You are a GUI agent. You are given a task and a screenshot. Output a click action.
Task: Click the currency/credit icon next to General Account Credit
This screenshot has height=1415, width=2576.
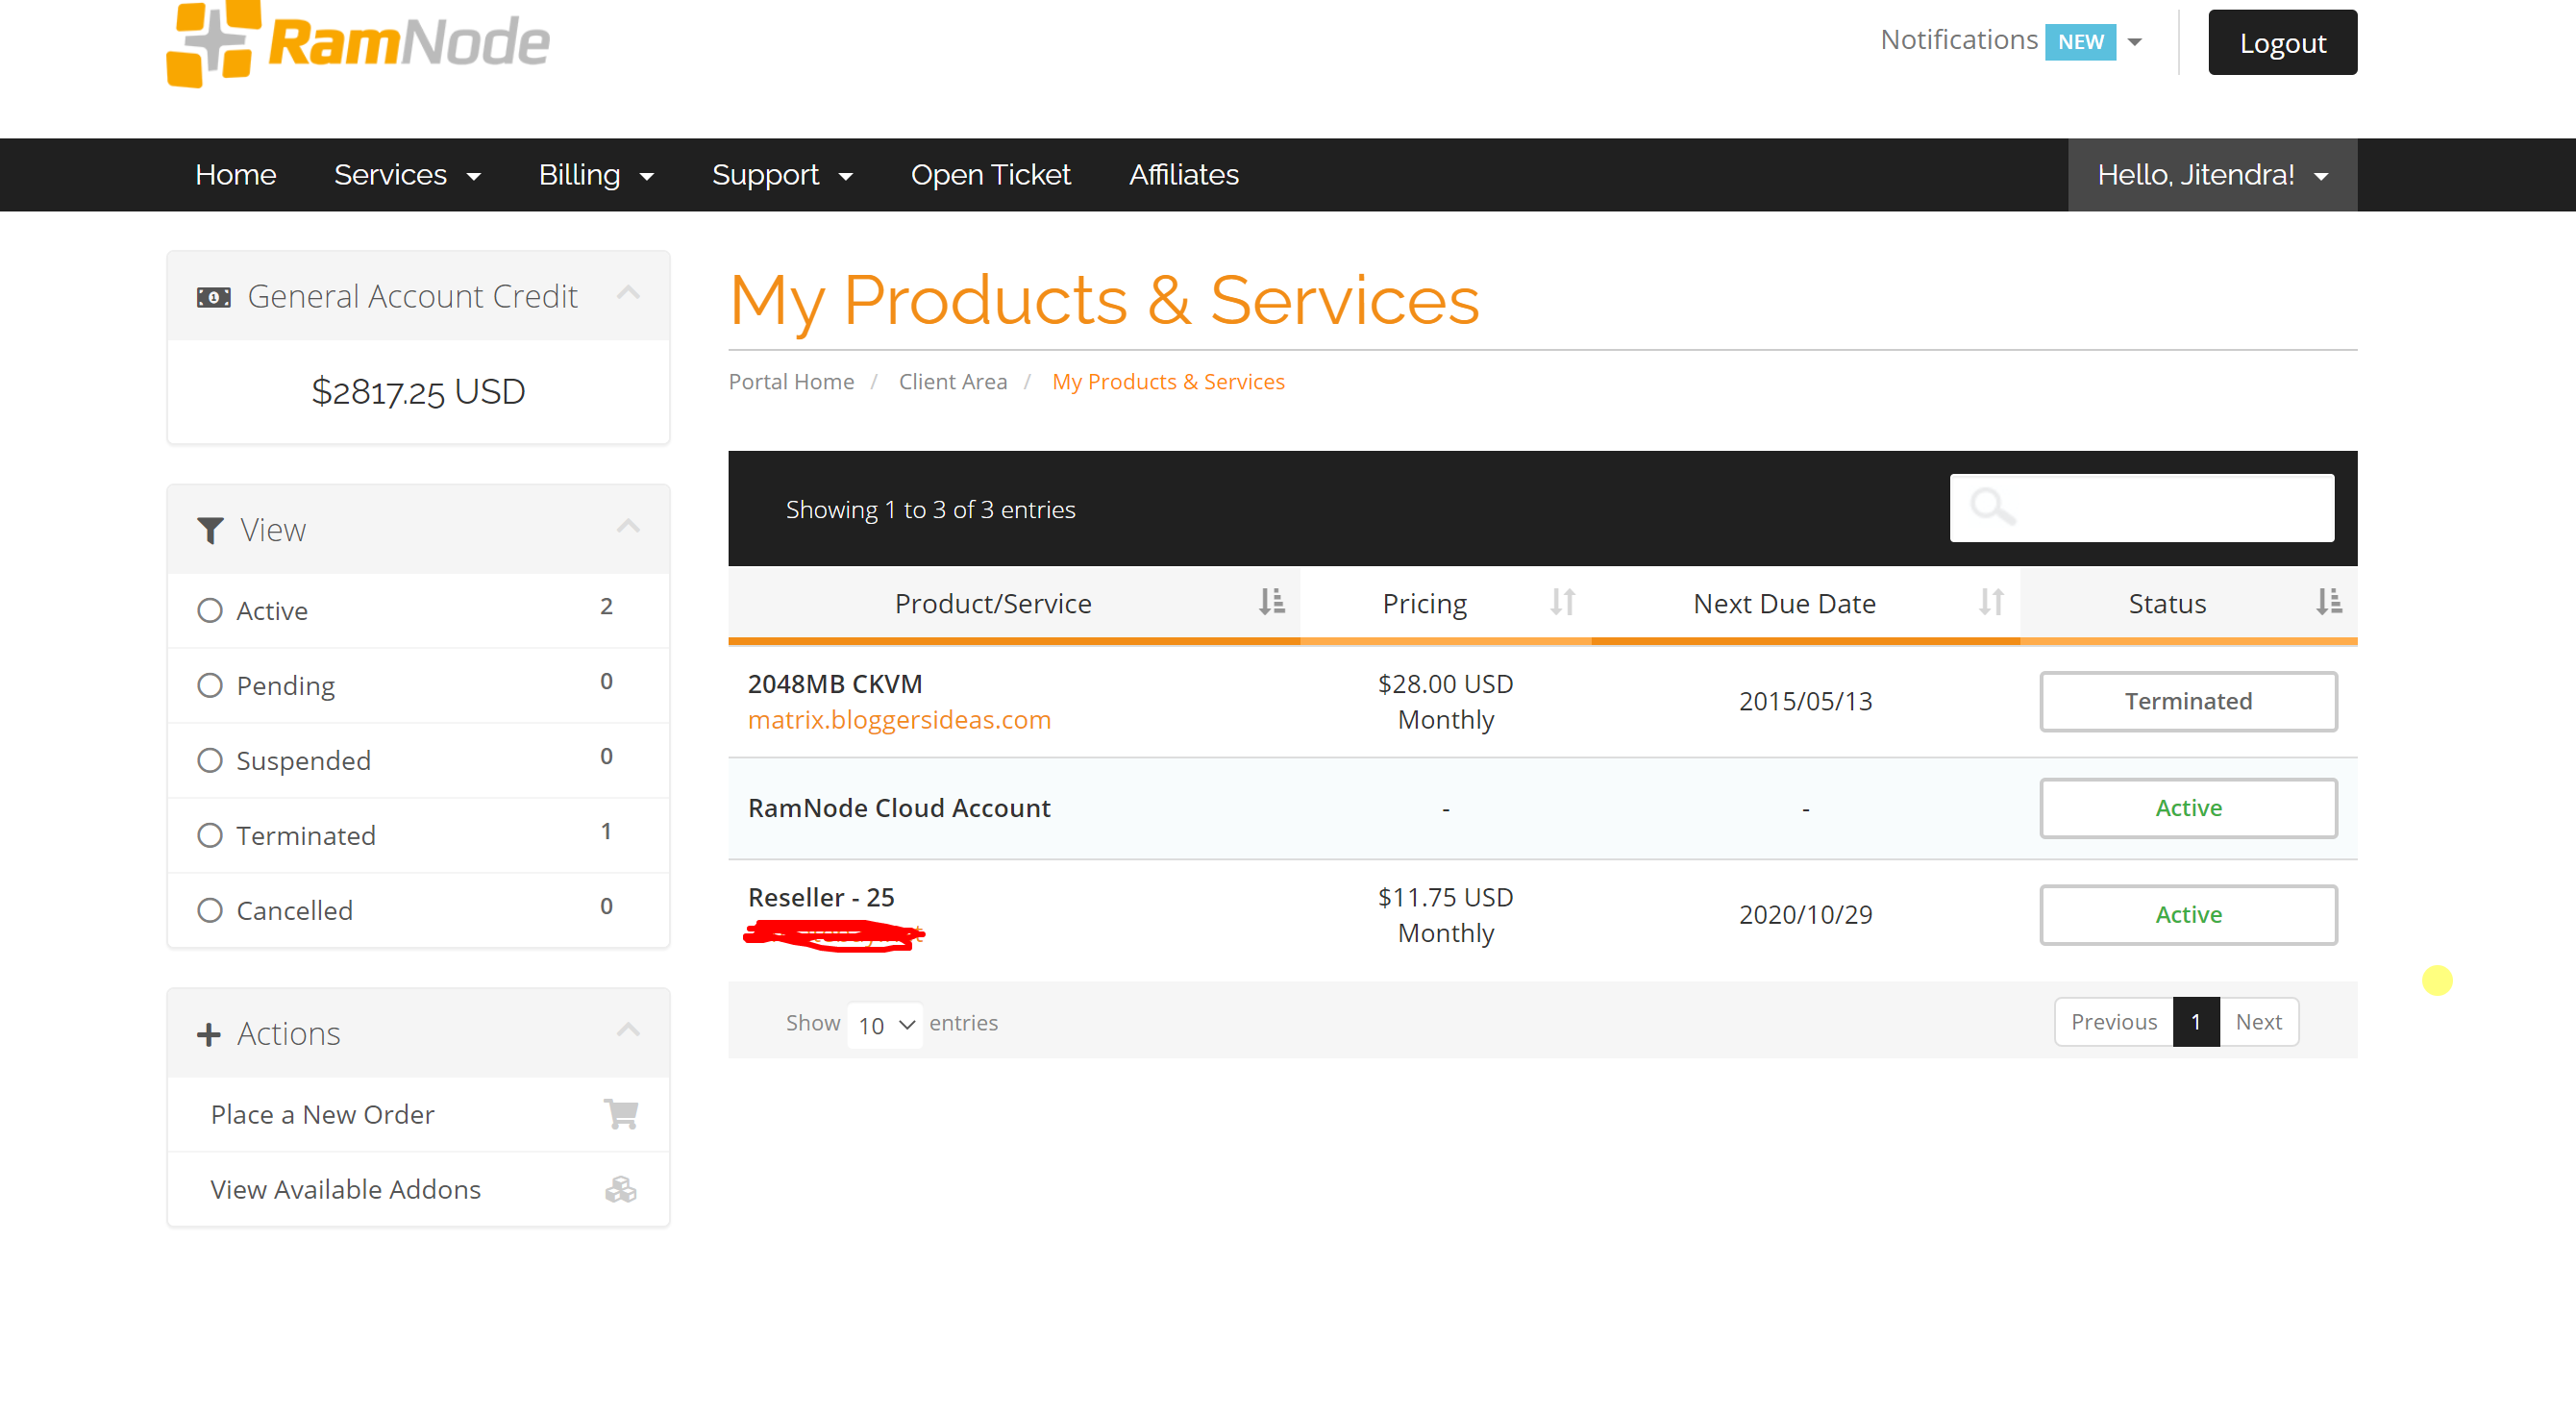coord(212,294)
